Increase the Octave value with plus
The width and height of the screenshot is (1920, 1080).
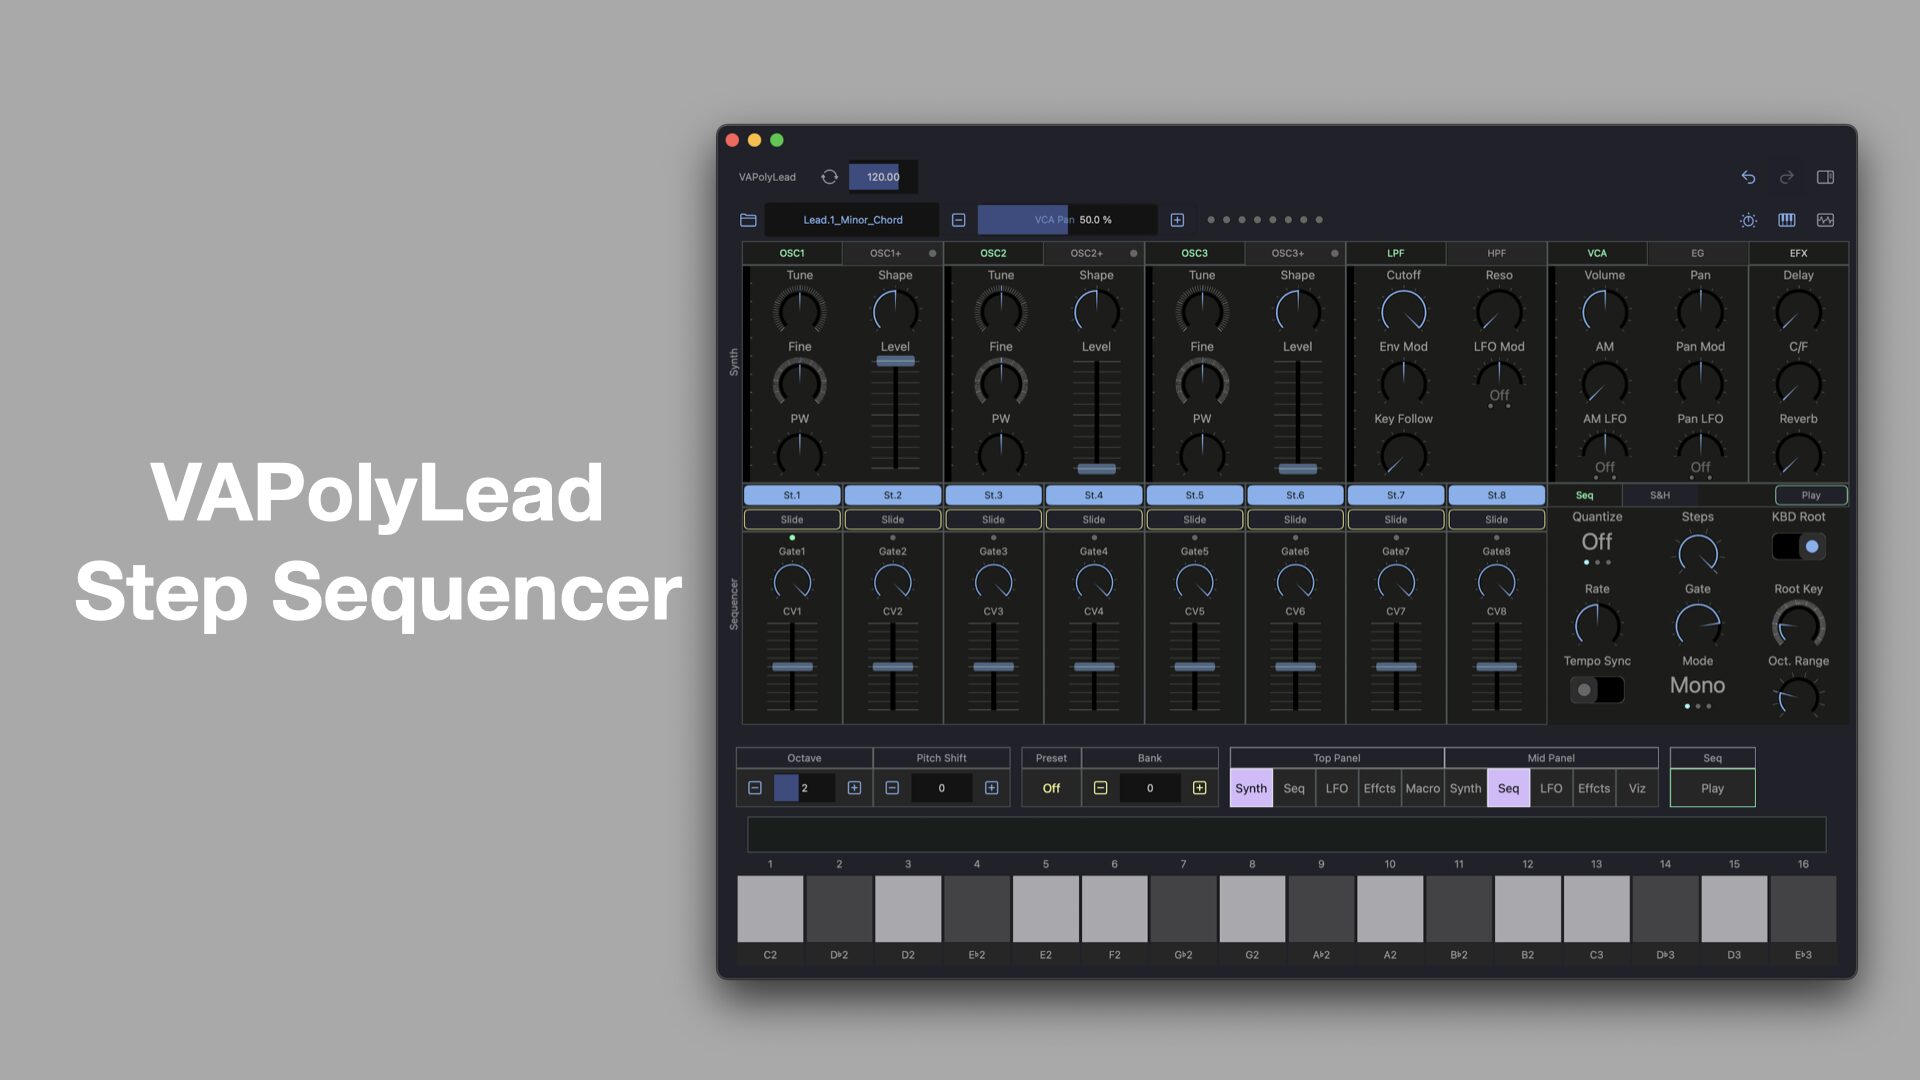coord(854,788)
